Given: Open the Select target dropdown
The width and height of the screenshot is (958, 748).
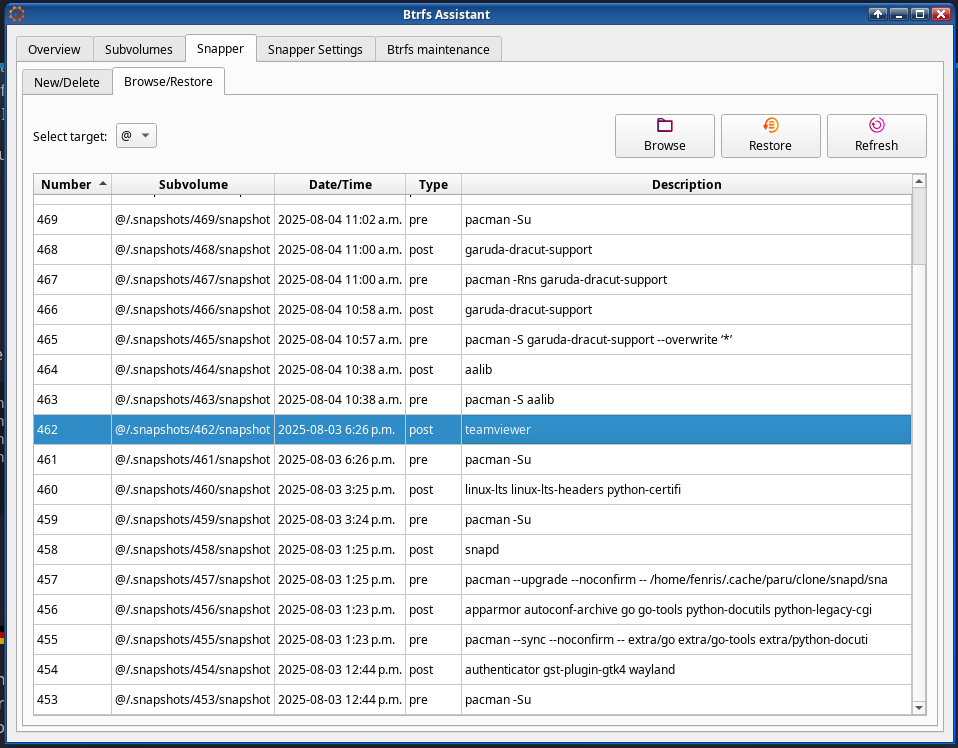Looking at the screenshot, I should [136, 136].
